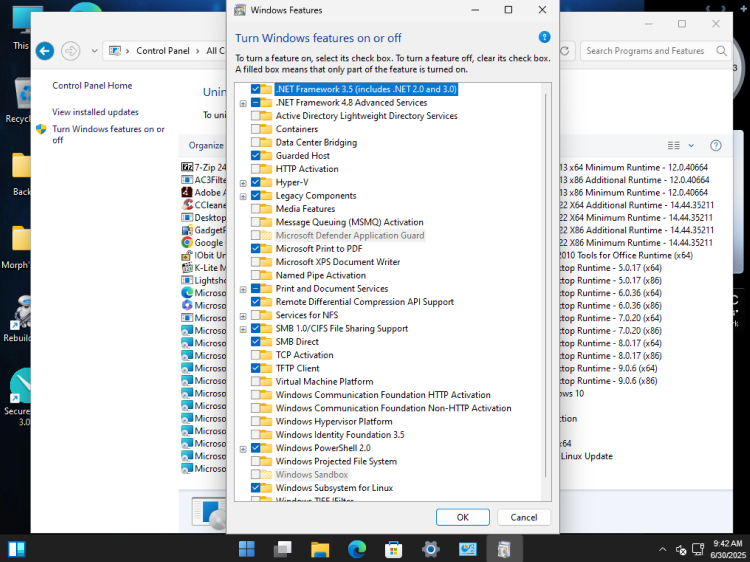The image size is (750, 562).
Task: Enable Active Directory Lightweight Directory Services
Action: pos(255,116)
